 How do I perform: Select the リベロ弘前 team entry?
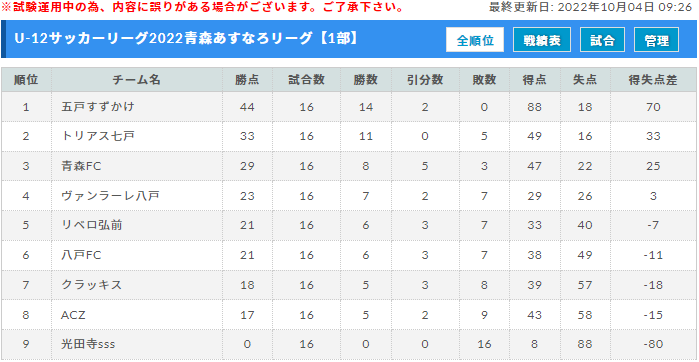(92, 226)
